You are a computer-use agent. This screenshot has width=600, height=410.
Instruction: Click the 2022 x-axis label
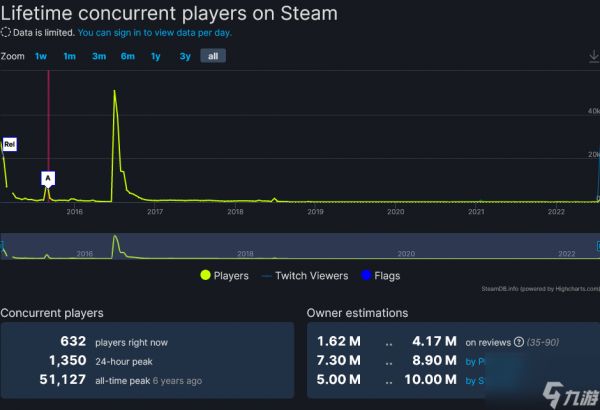[556, 212]
